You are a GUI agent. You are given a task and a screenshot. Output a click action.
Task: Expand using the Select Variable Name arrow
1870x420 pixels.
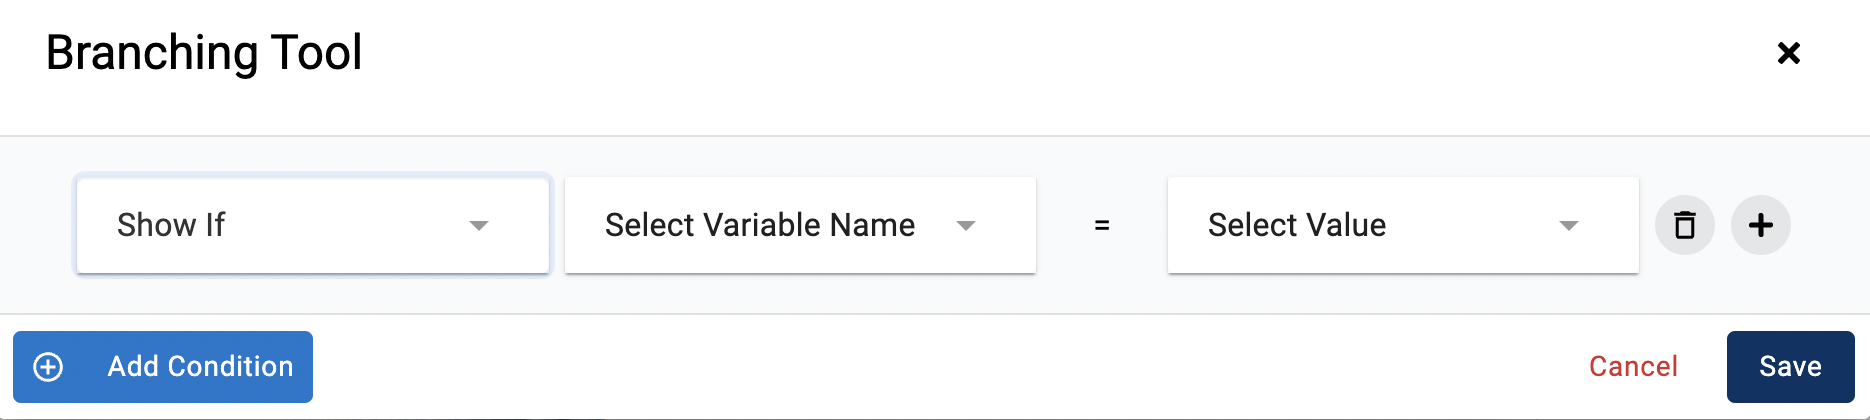click(965, 226)
